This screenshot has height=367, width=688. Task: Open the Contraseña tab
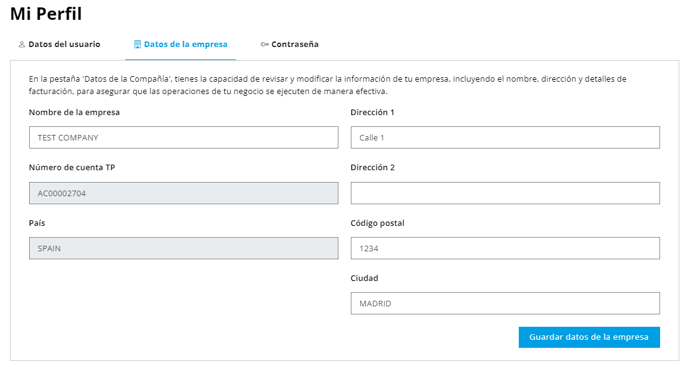click(x=290, y=44)
